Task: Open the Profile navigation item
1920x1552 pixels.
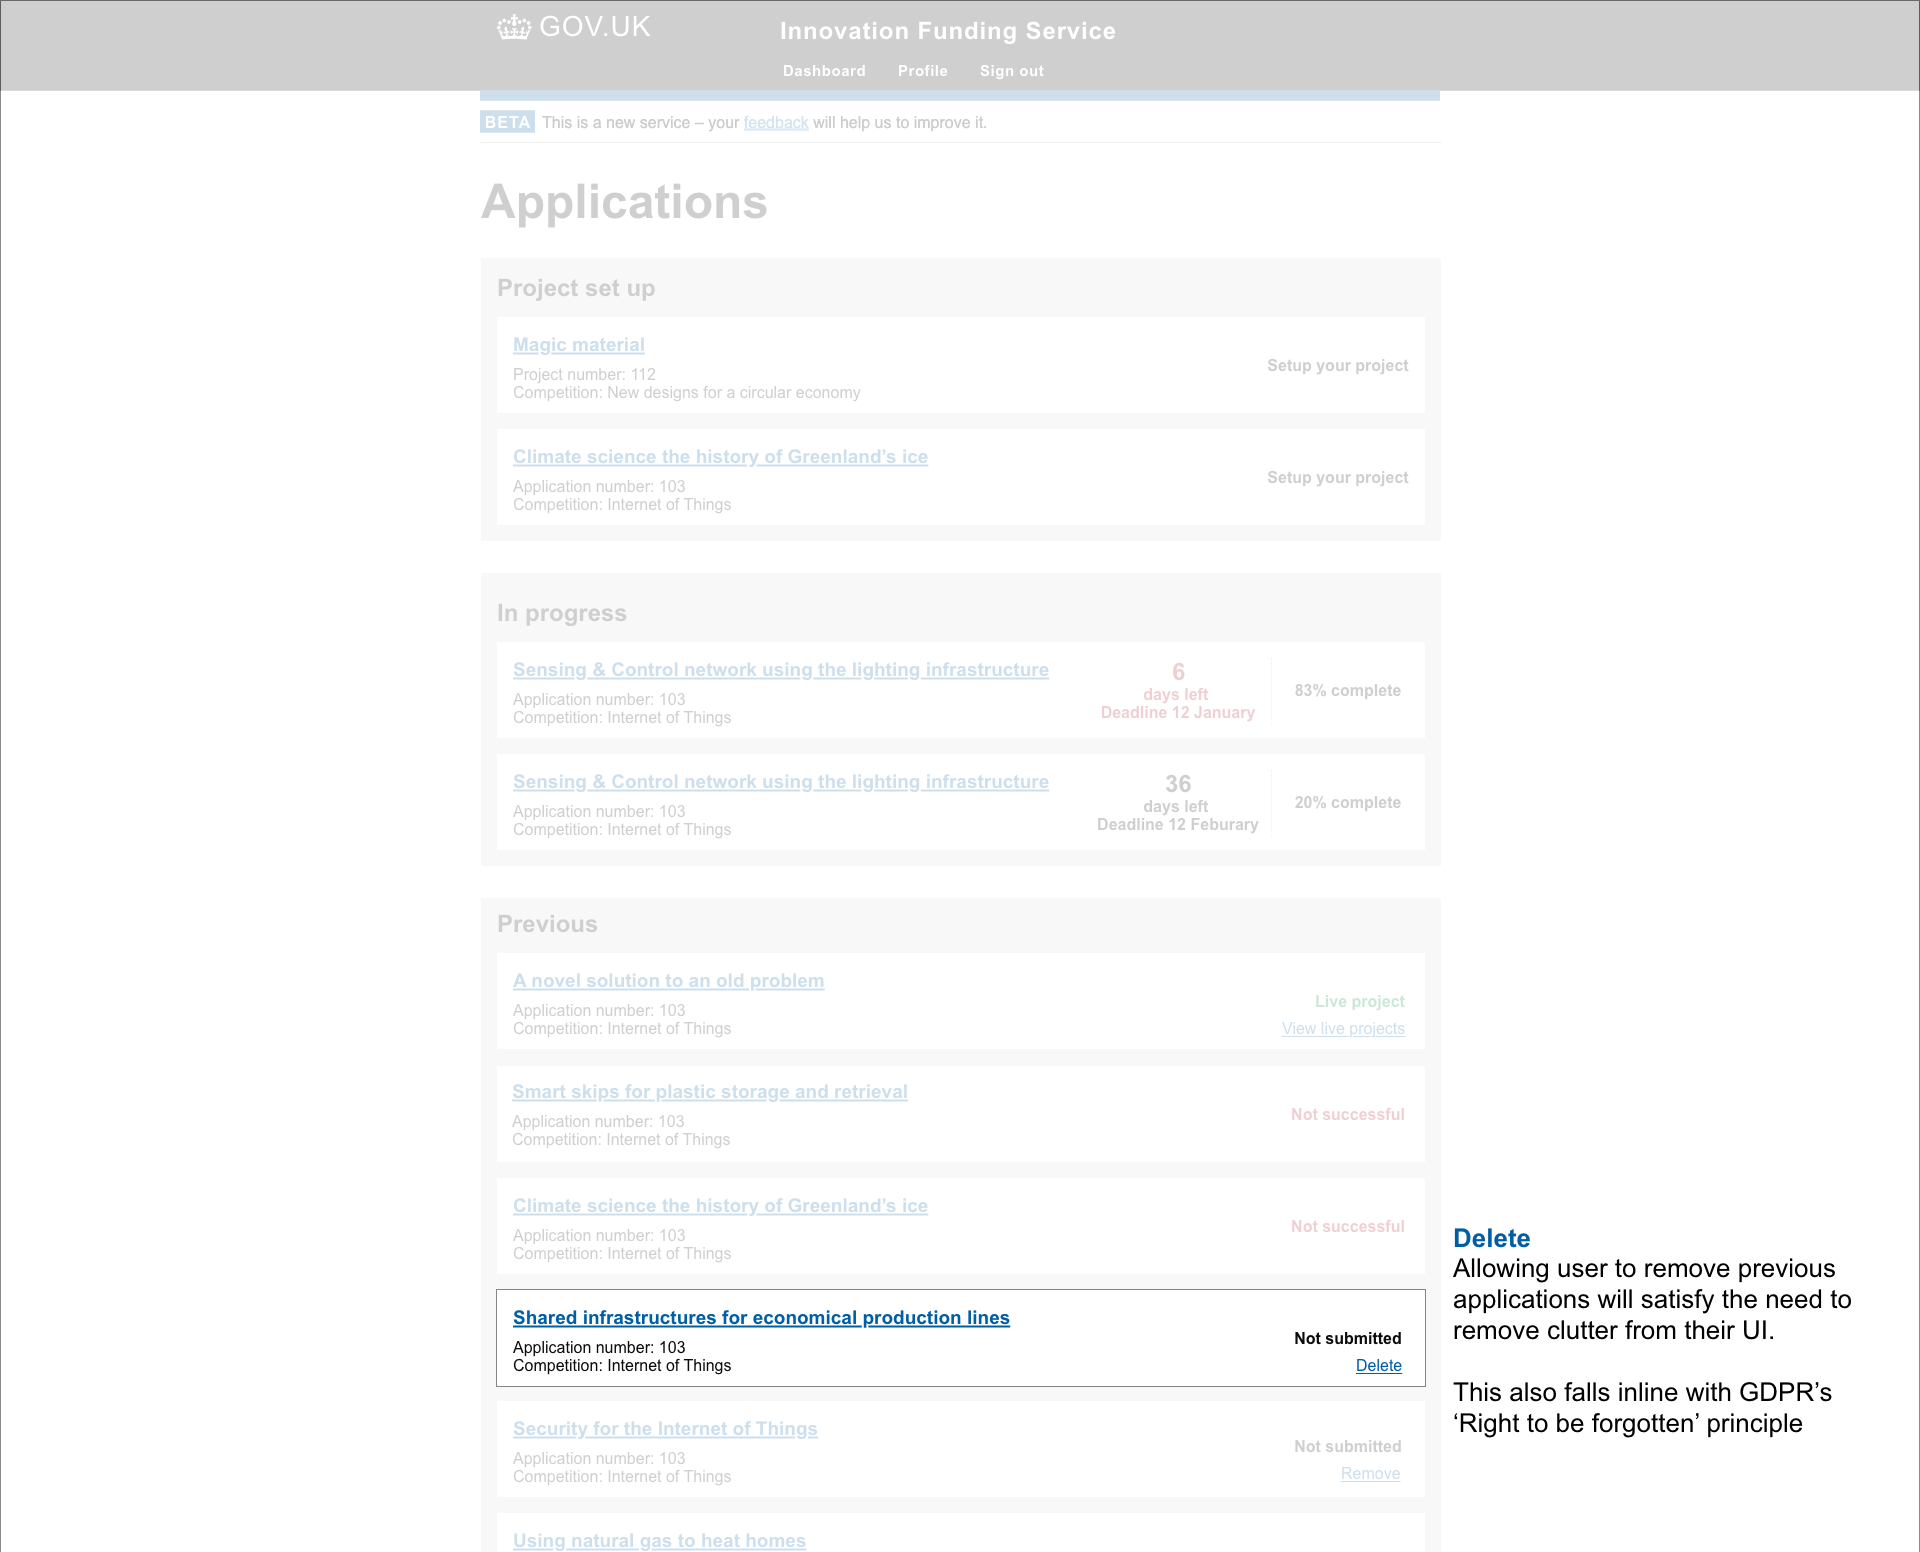Action: coord(922,71)
